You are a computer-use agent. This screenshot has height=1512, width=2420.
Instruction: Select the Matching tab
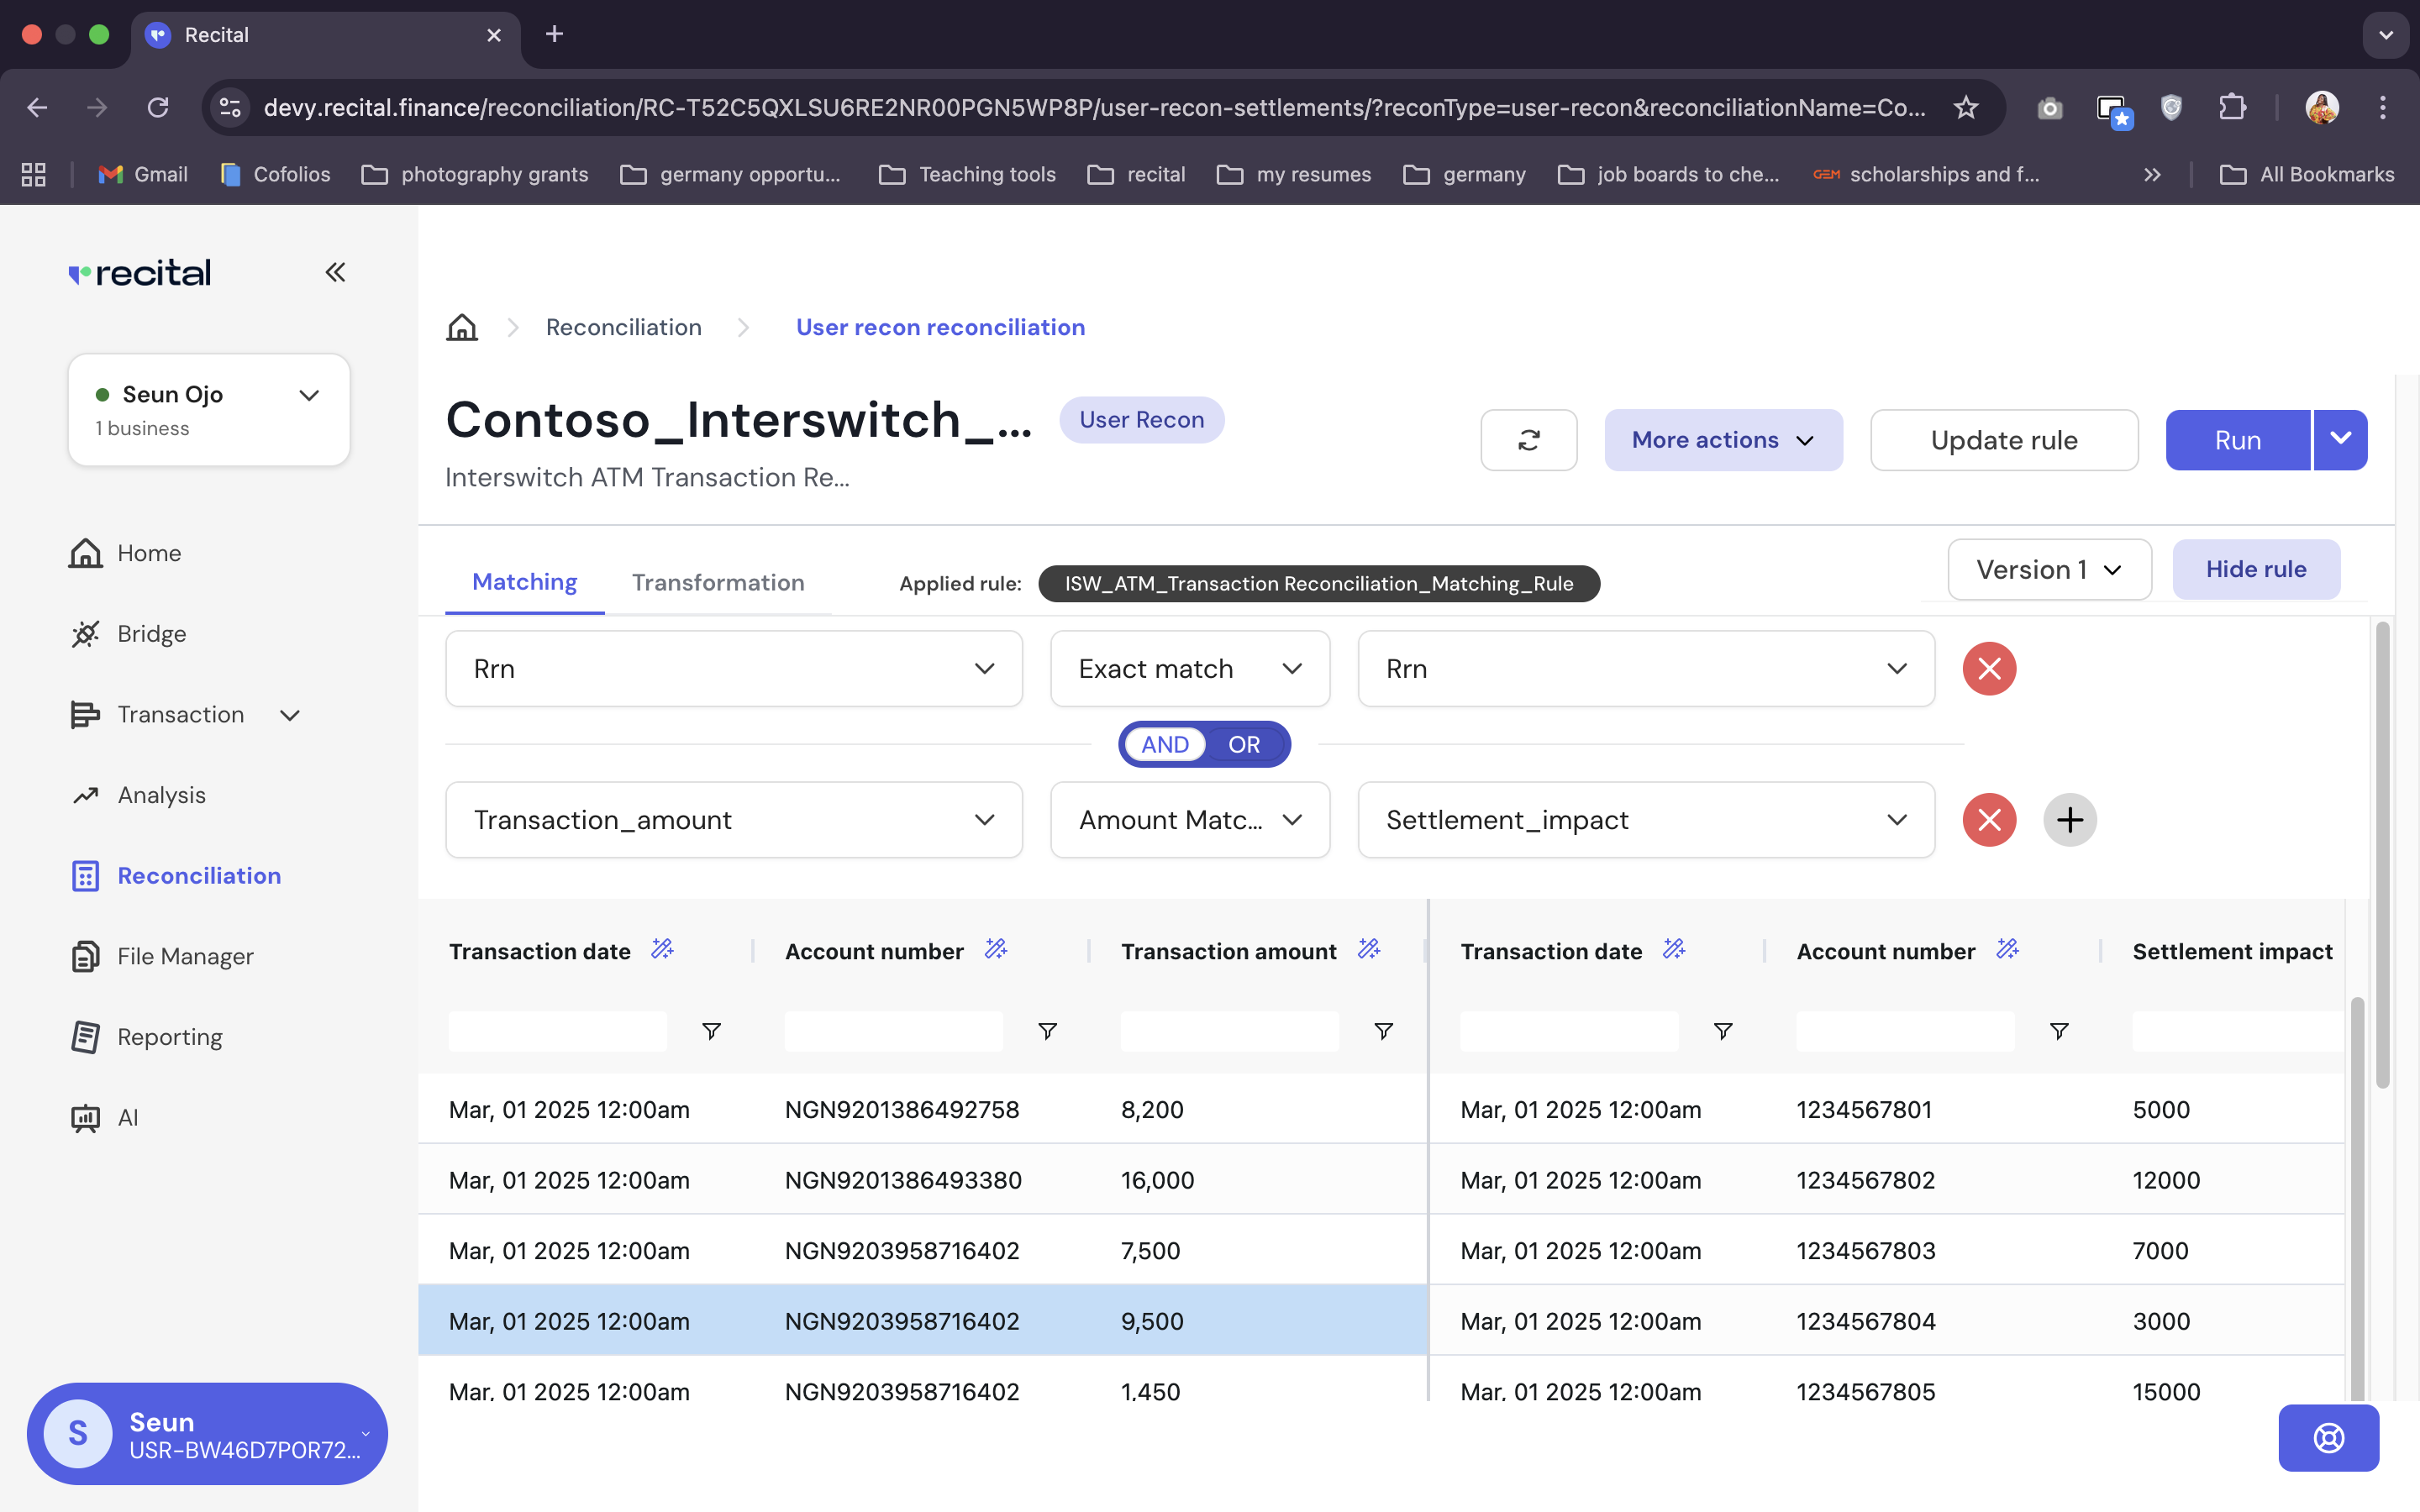tap(524, 582)
